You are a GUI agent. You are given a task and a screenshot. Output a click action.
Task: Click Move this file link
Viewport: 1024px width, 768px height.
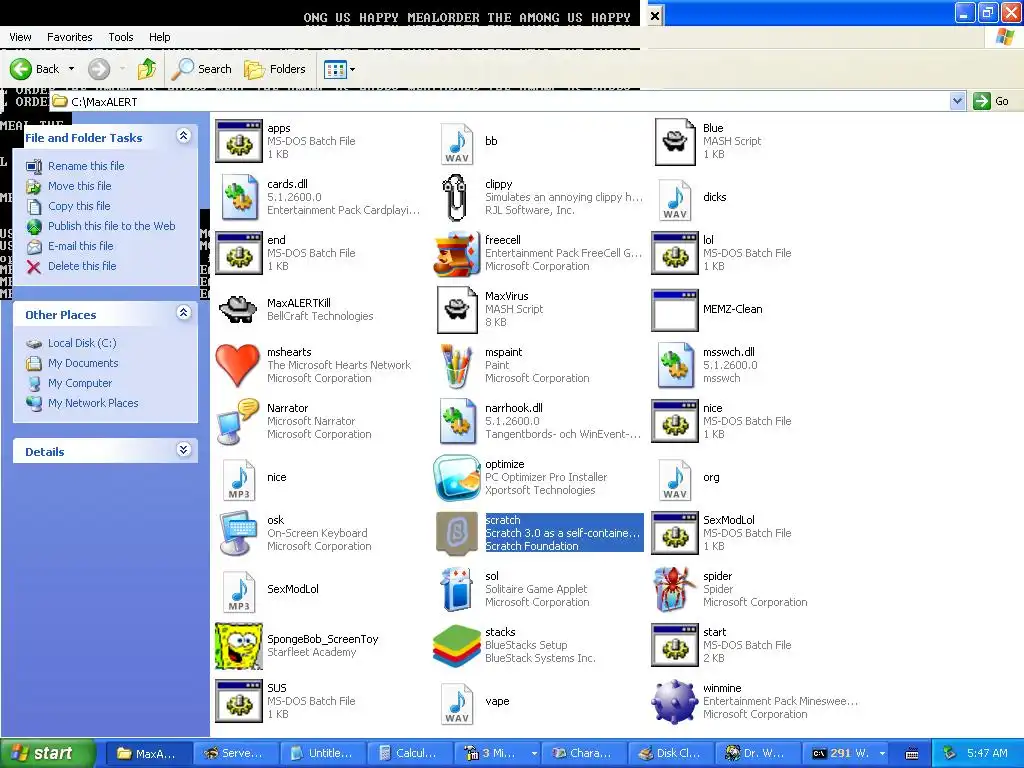point(80,186)
